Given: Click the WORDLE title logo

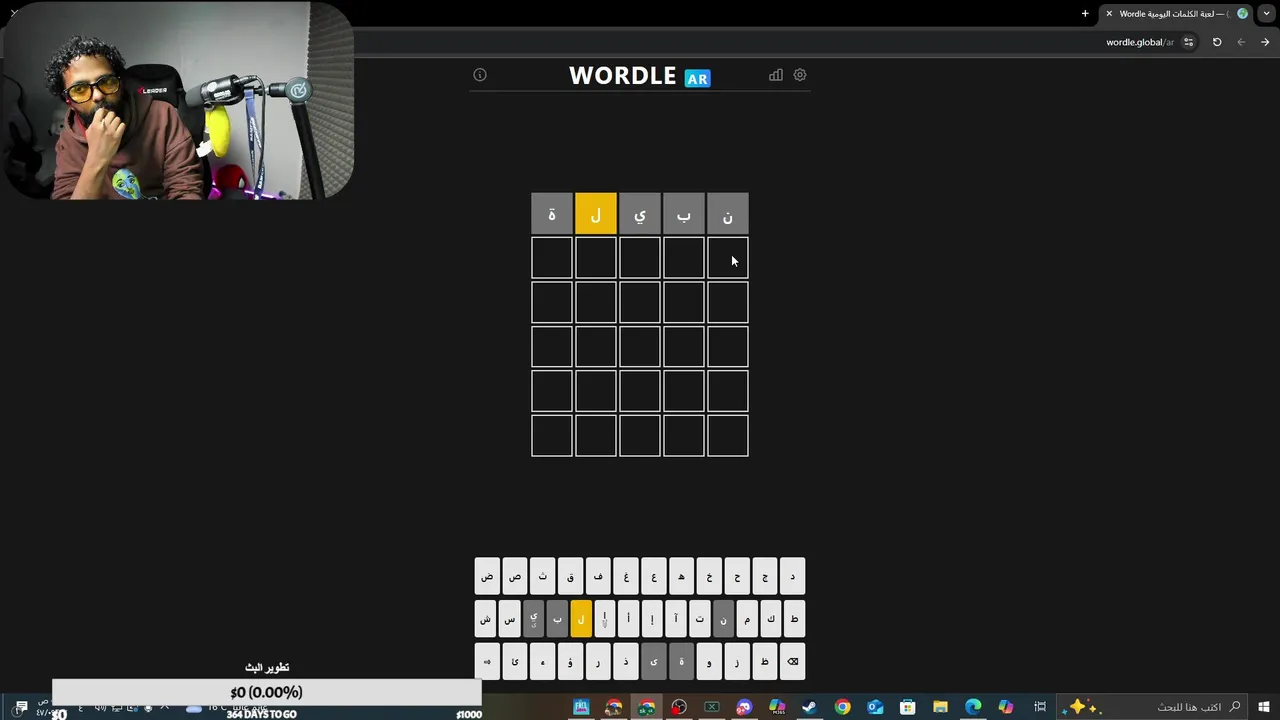Looking at the screenshot, I should (x=623, y=76).
